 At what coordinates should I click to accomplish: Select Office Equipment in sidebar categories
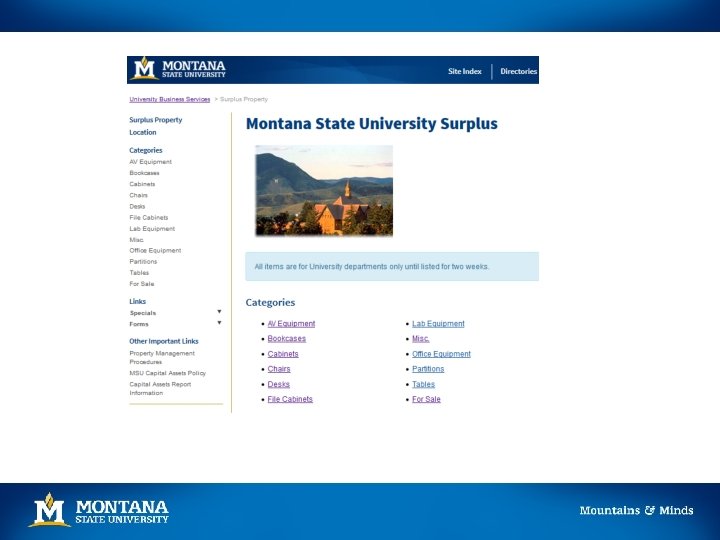tap(155, 250)
